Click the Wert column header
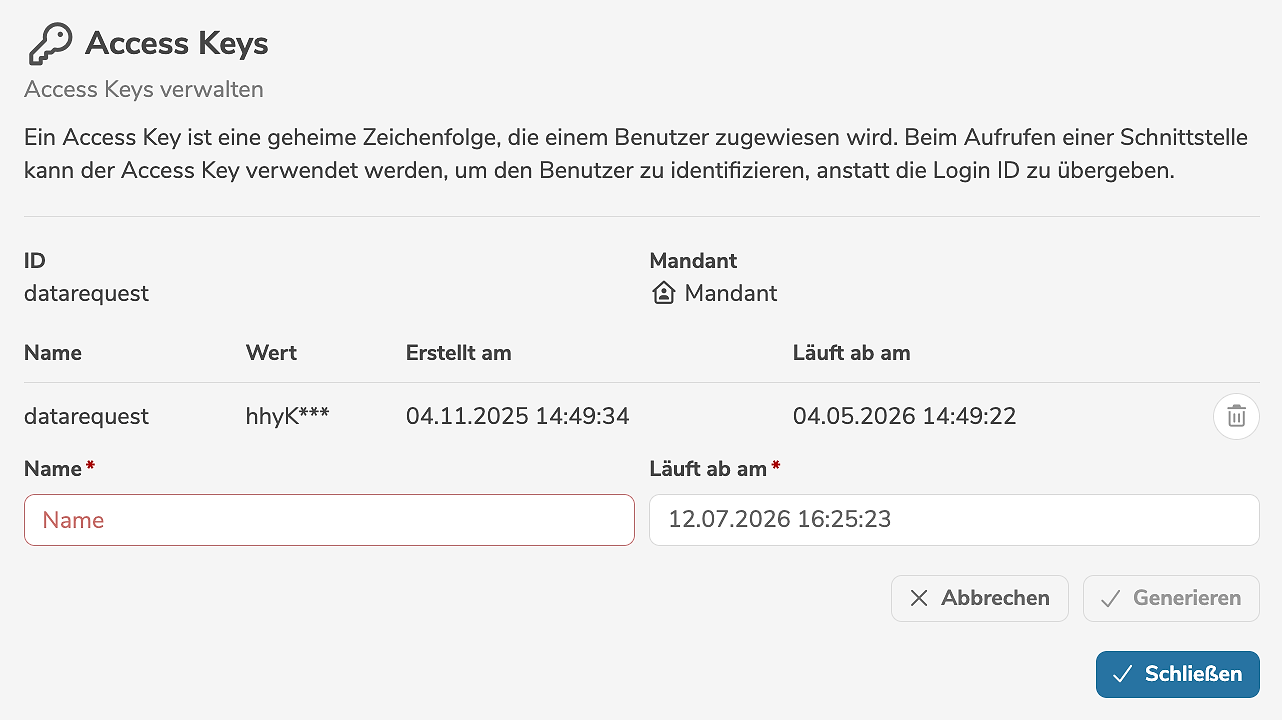 coord(270,352)
